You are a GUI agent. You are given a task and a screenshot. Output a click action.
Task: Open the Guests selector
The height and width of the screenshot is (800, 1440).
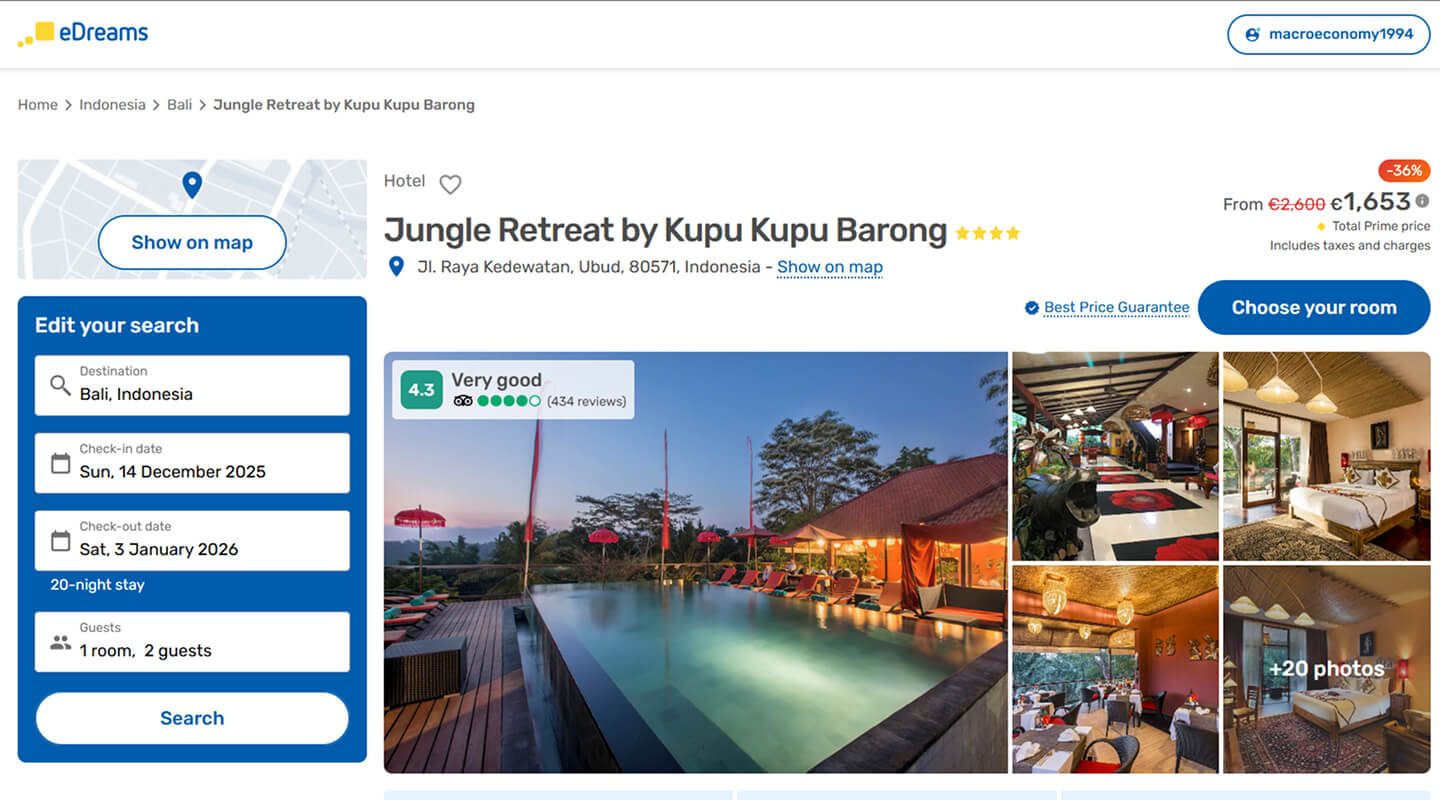click(192, 642)
